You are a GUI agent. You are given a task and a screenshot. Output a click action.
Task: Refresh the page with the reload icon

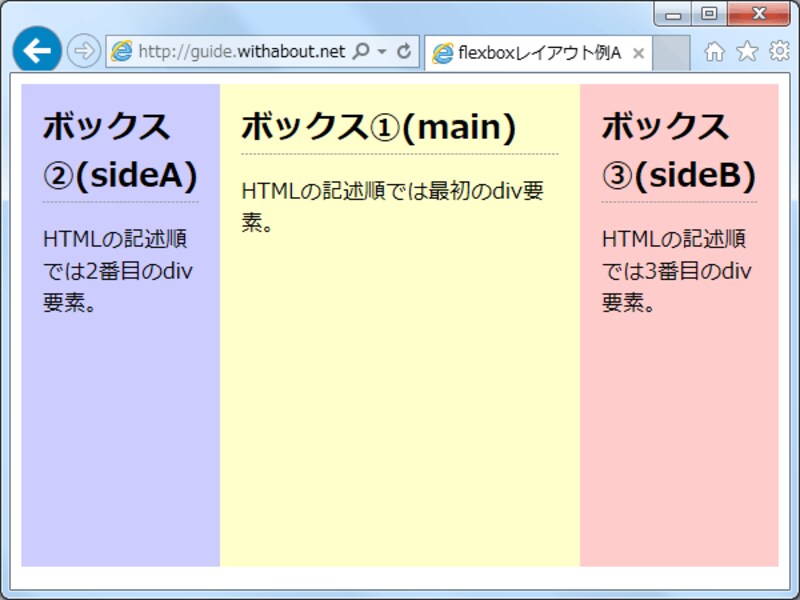pos(404,51)
